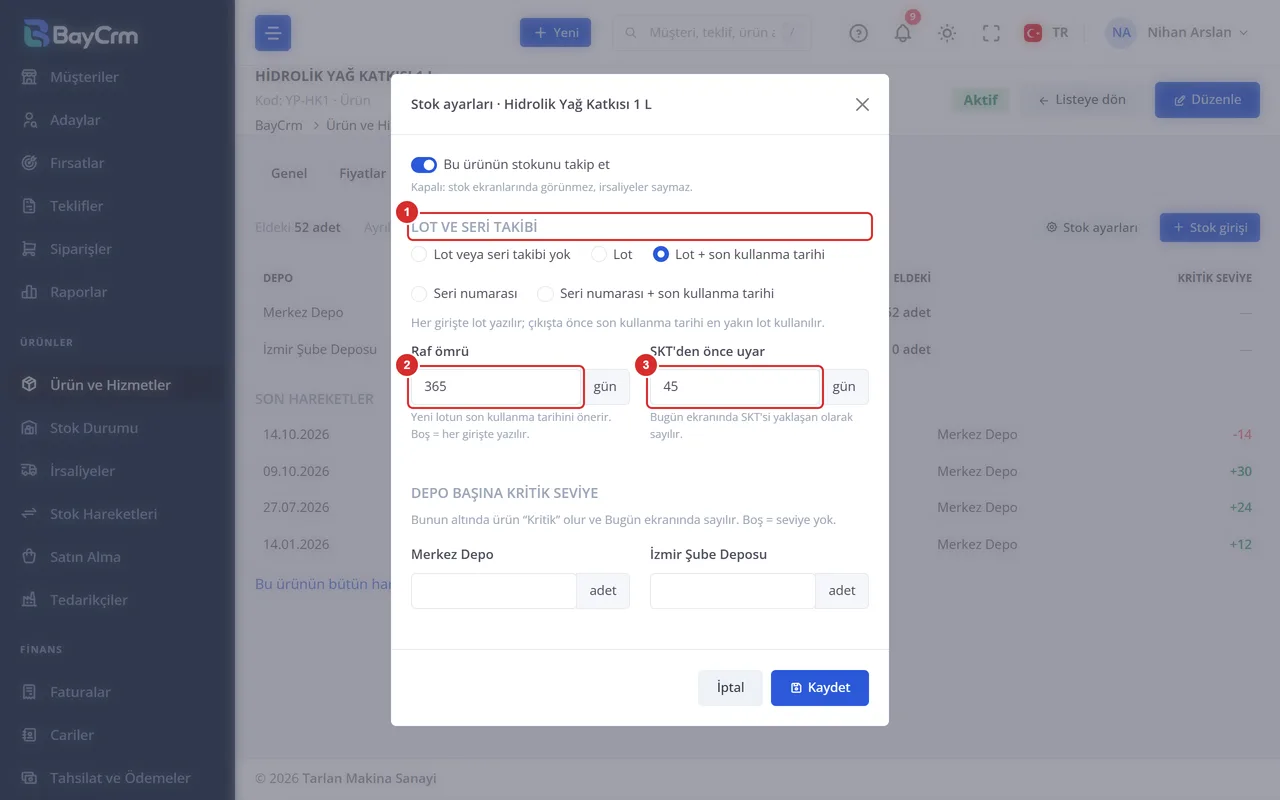
Task: Switch to the Fiyatlar tab
Action: (x=362, y=173)
